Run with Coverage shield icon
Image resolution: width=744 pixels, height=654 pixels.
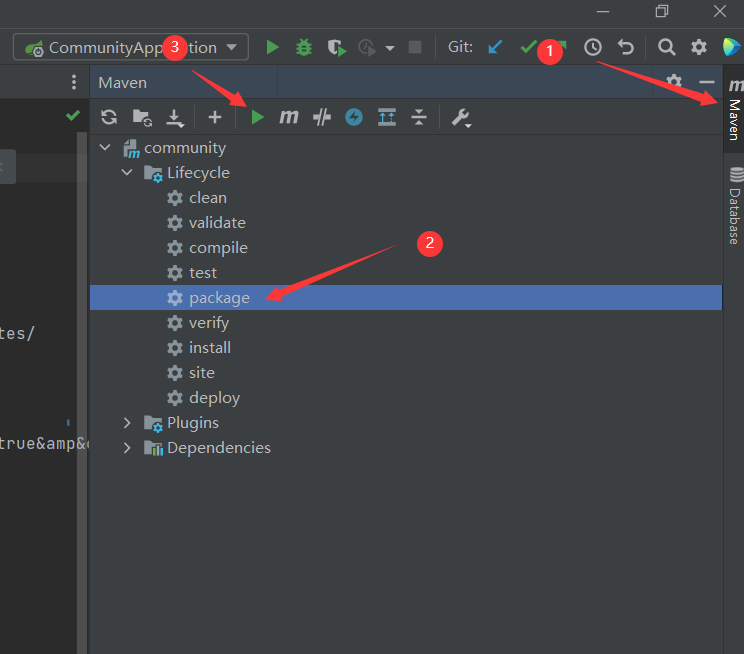pyautogui.click(x=336, y=47)
